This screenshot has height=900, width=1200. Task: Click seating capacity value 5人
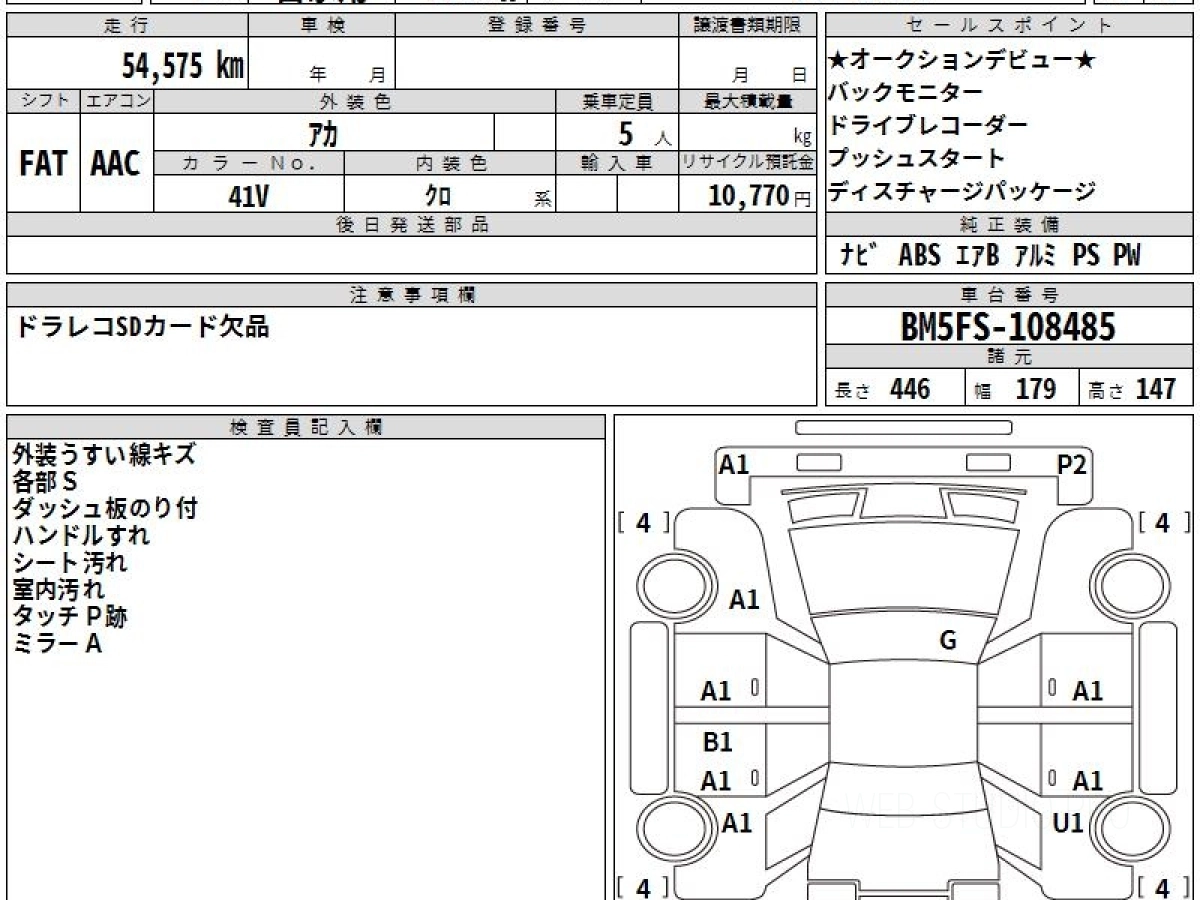[644, 133]
